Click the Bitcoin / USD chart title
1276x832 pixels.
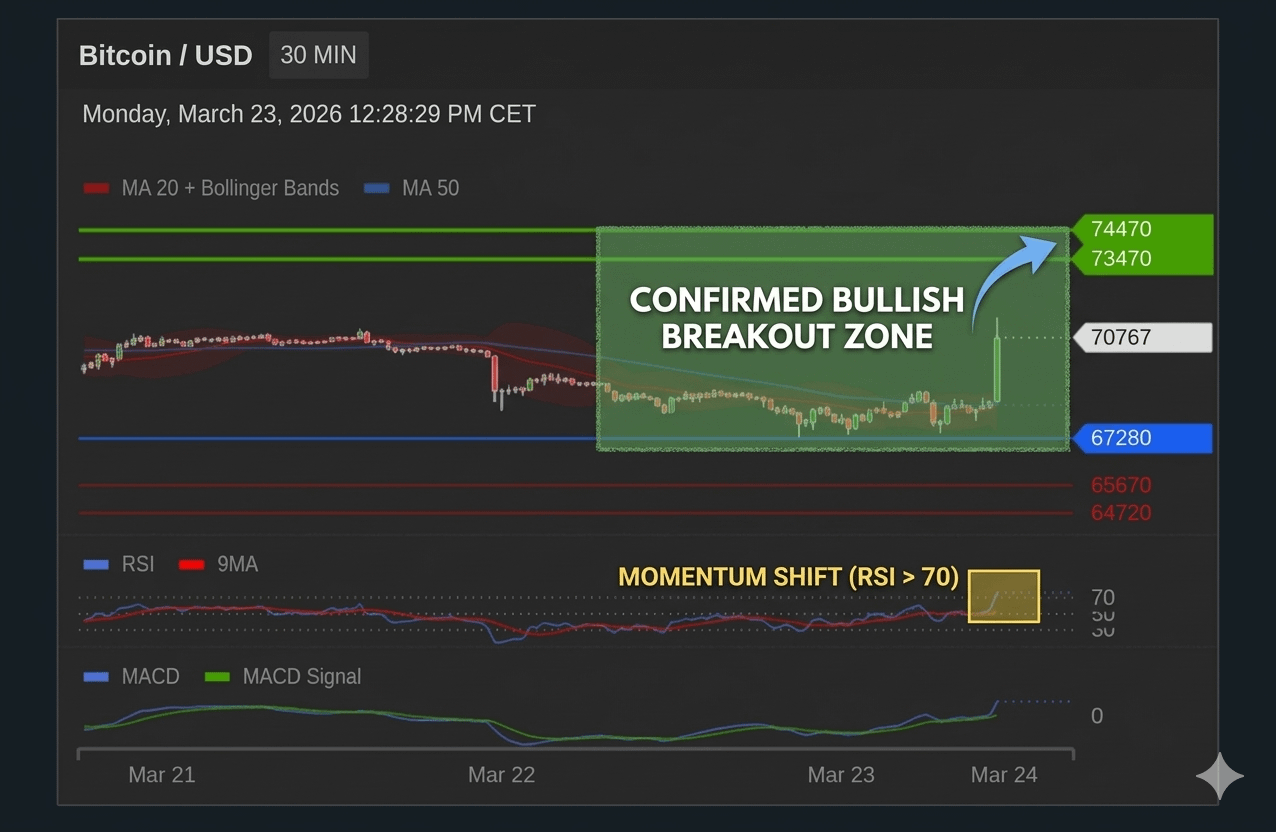tap(166, 55)
